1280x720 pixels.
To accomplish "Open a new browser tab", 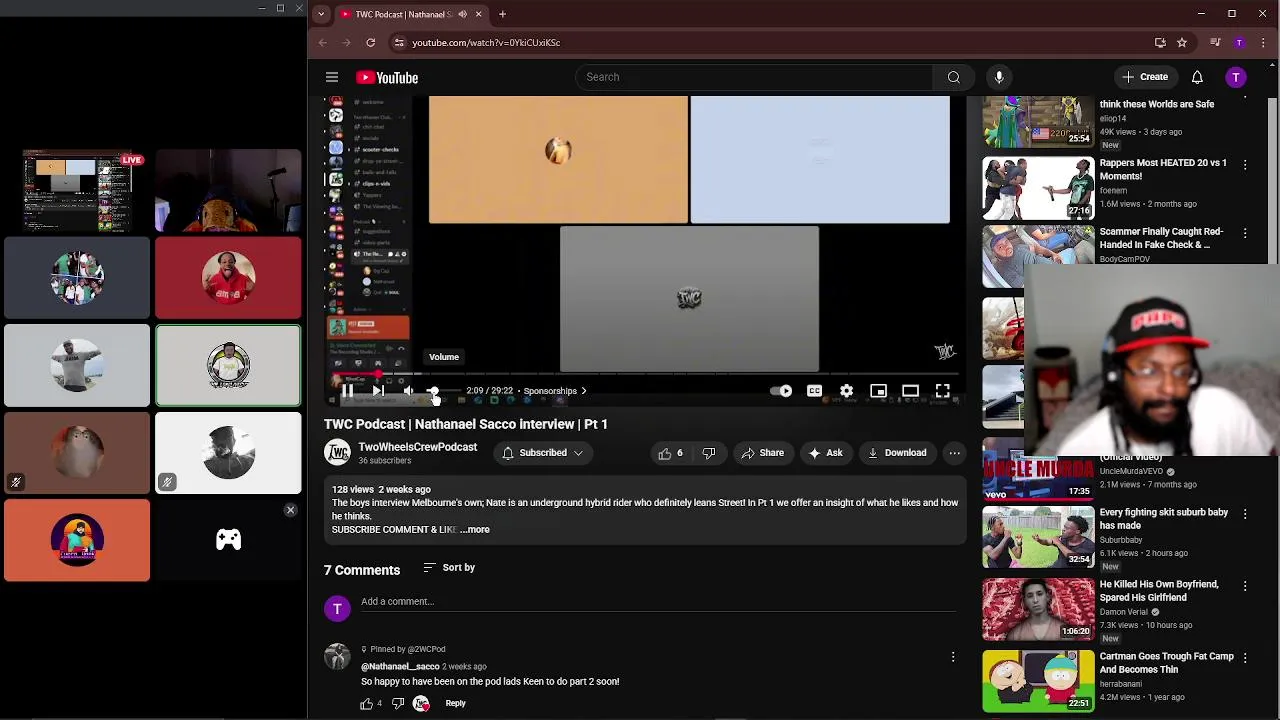I will pos(503,14).
